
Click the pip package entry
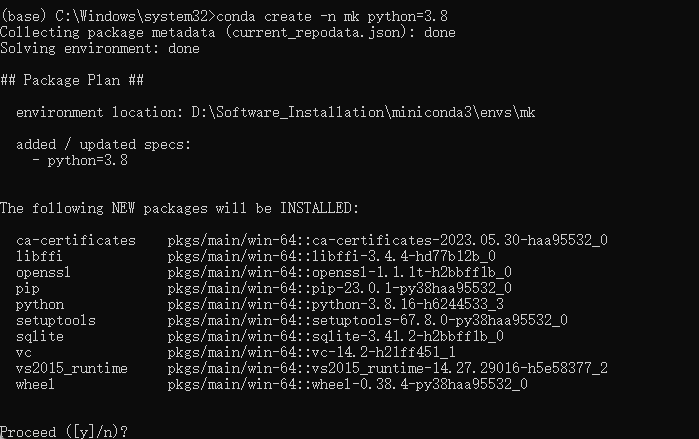(263, 288)
